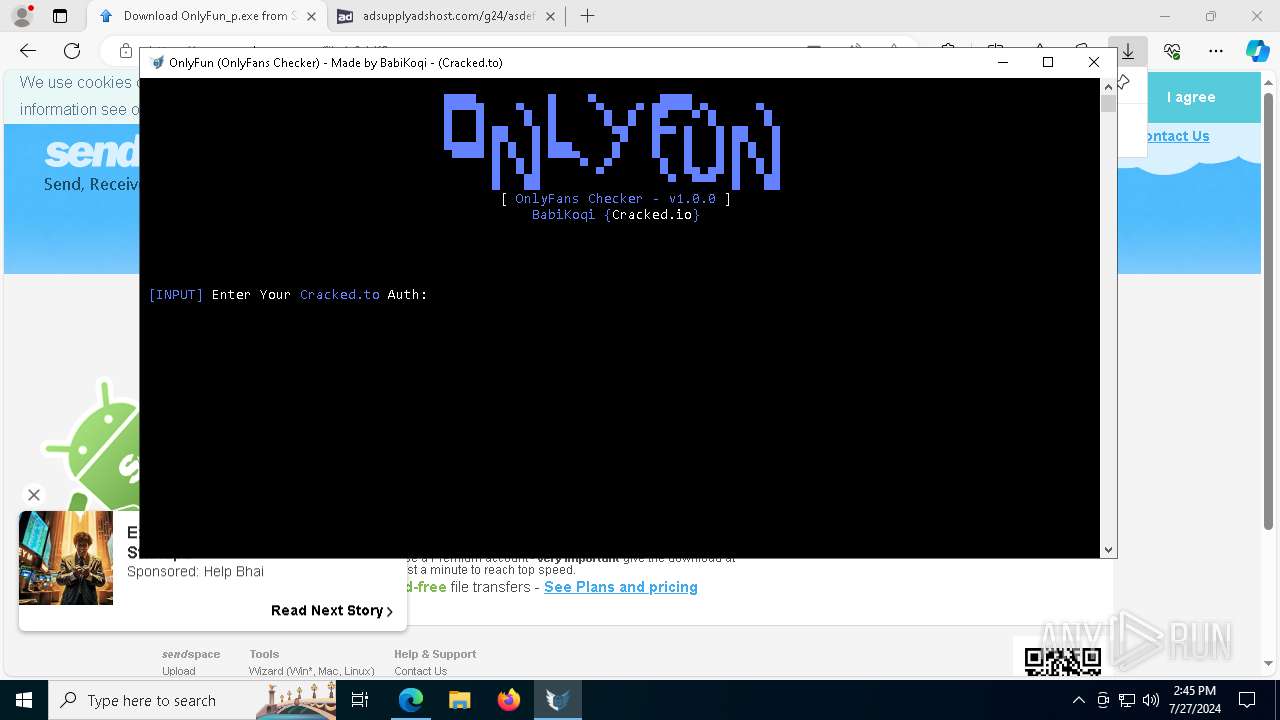This screenshot has width=1280, height=720.
Task: Open taskbar clock and date
Action: pyautogui.click(x=1194, y=700)
